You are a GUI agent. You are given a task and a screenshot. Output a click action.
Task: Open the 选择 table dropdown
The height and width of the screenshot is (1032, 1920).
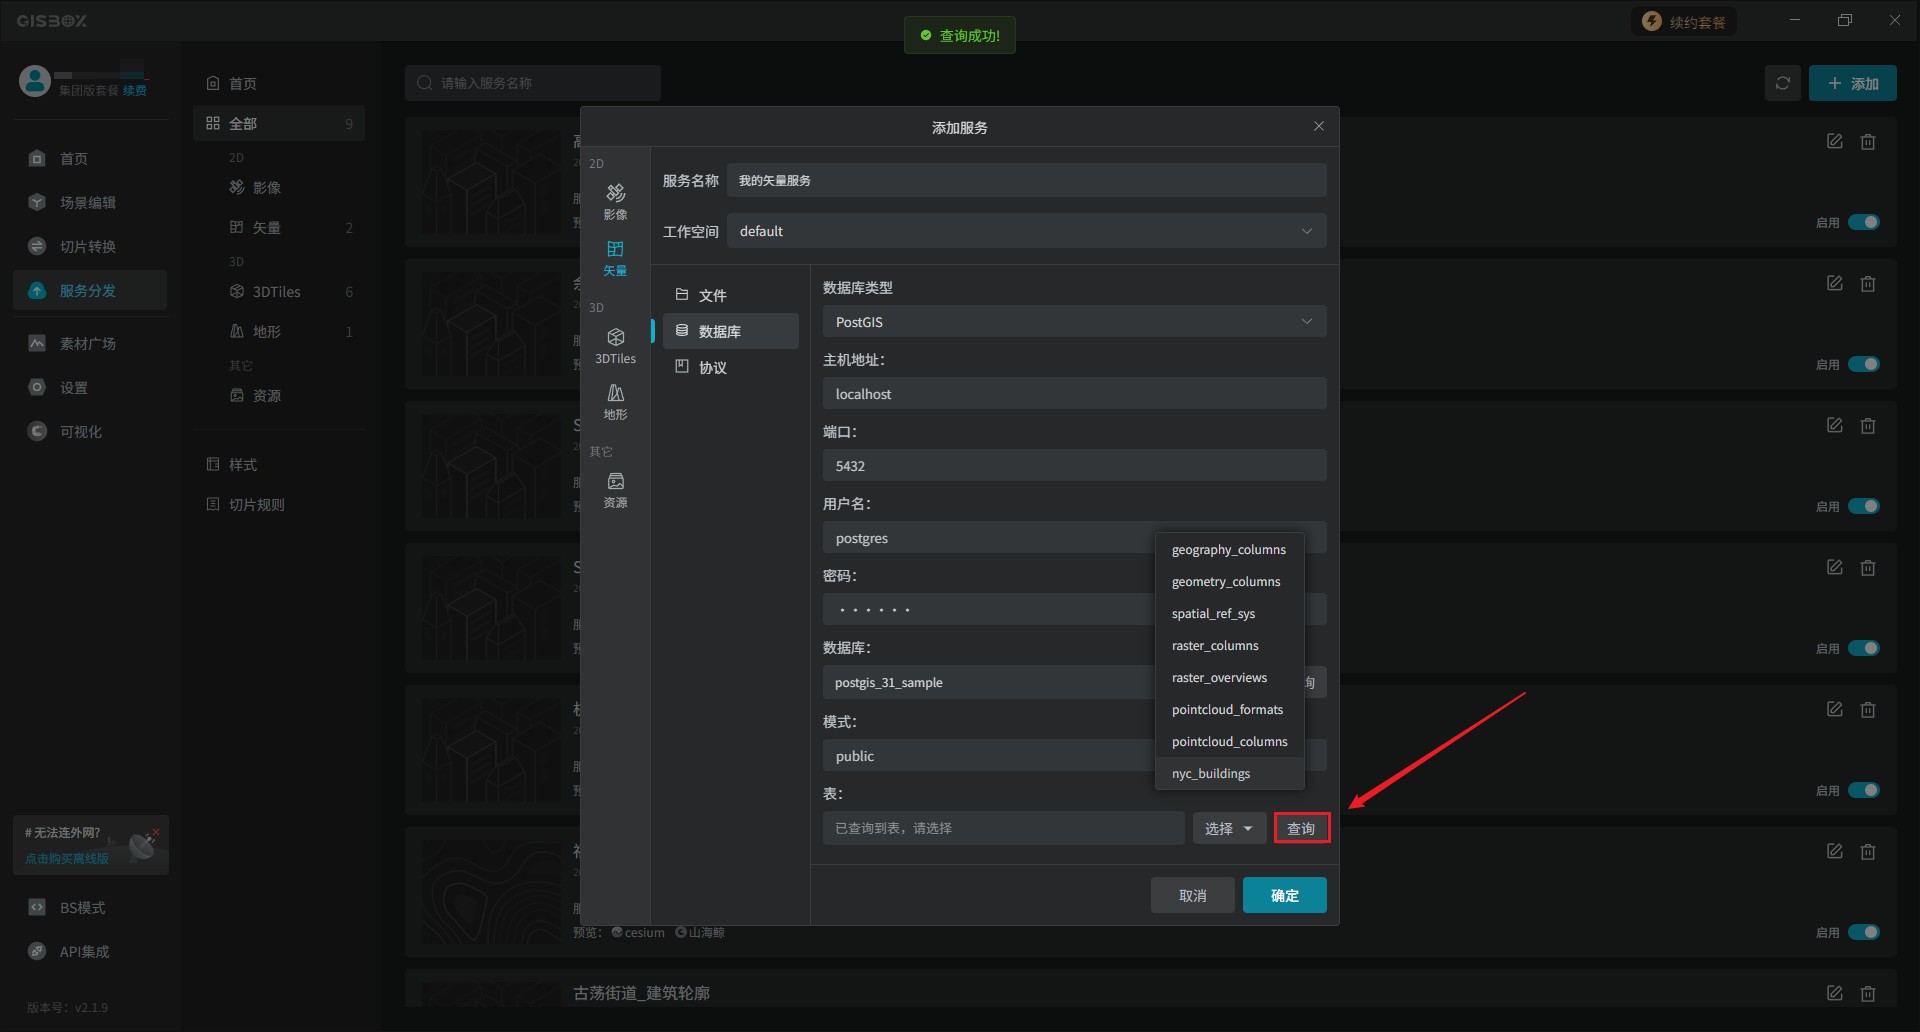[1228, 828]
